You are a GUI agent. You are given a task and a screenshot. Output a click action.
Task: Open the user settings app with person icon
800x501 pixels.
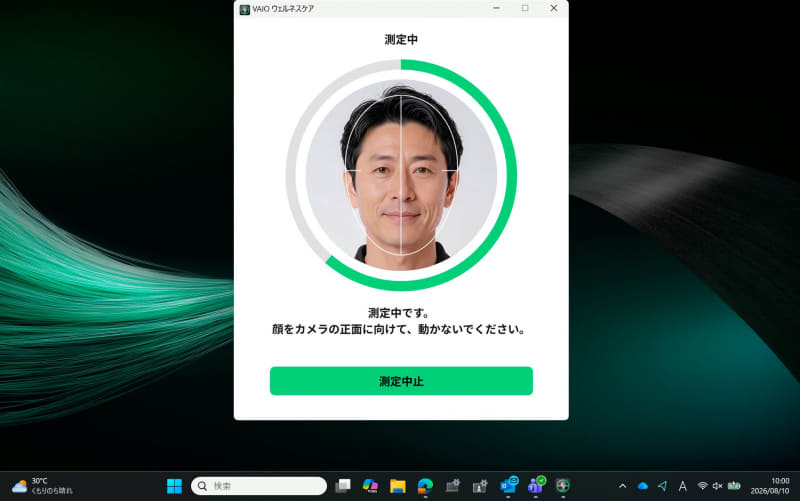coord(480,486)
